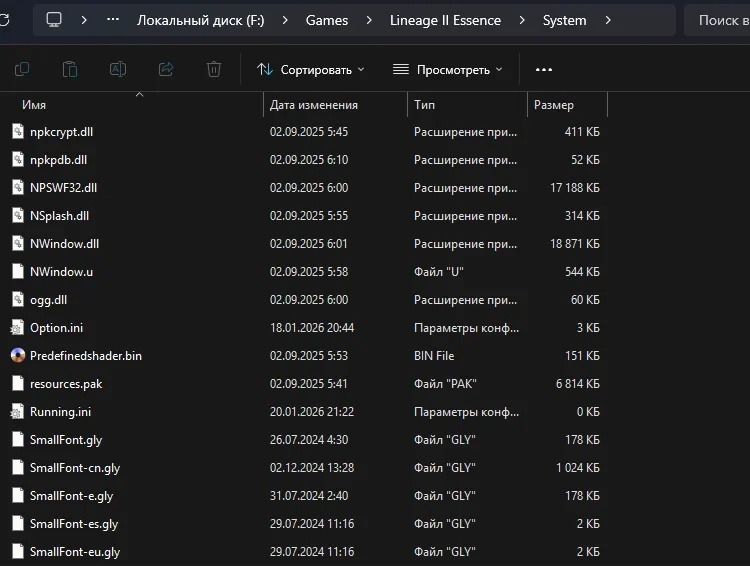Expand chevron after Локальный диск (F:)
The width and height of the screenshot is (750, 566).
point(285,20)
